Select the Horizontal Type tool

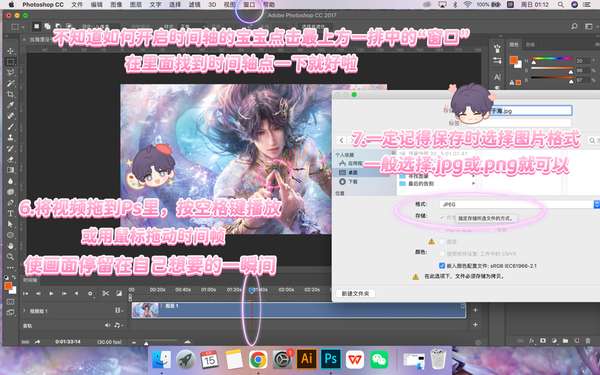click(x=11, y=213)
